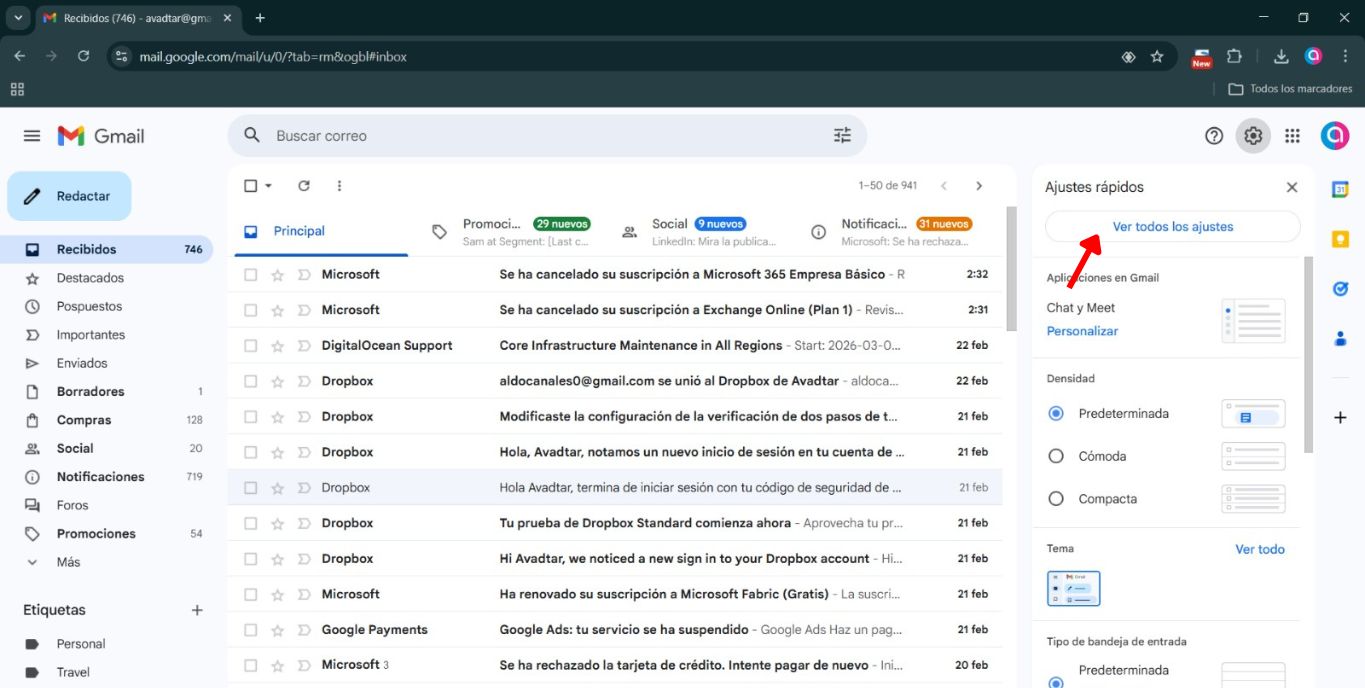Image resolution: width=1365 pixels, height=688 pixels.
Task: Tick the Google Payments email checkbox
Action: pyautogui.click(x=250, y=630)
